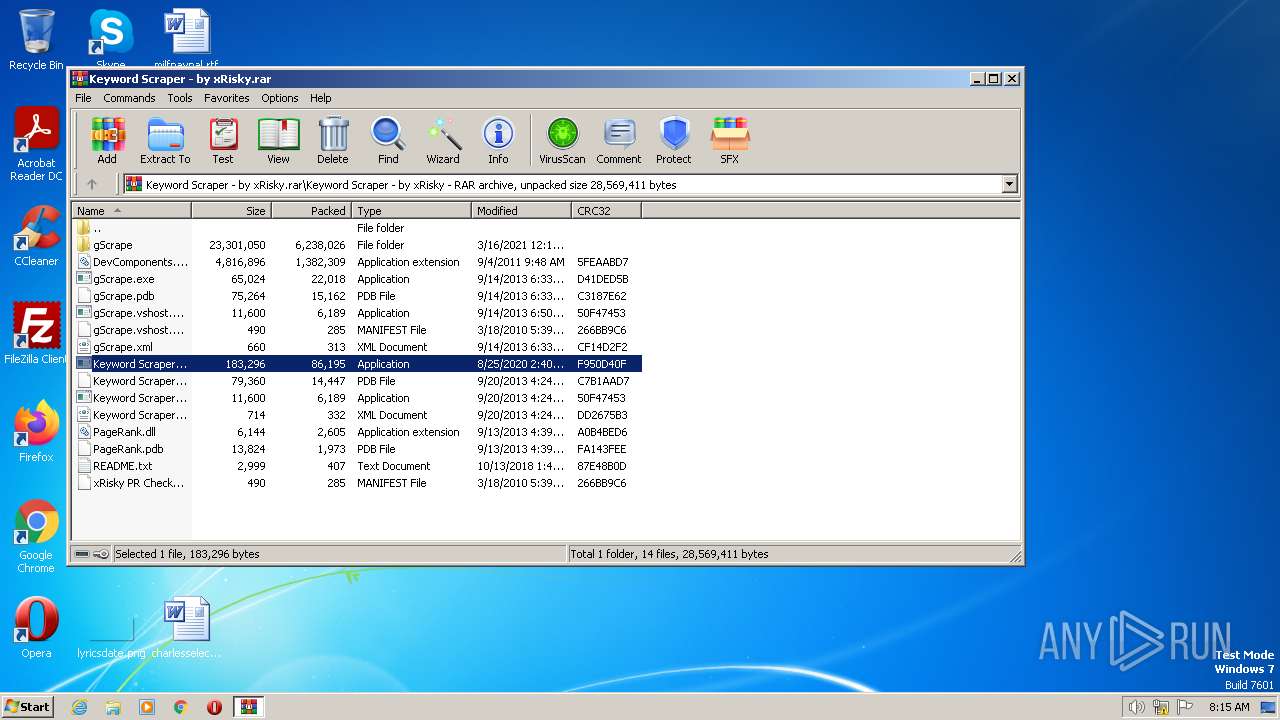Open Recycle Bin desktop icon
Viewport: 1280px width, 720px height.
[x=36, y=40]
